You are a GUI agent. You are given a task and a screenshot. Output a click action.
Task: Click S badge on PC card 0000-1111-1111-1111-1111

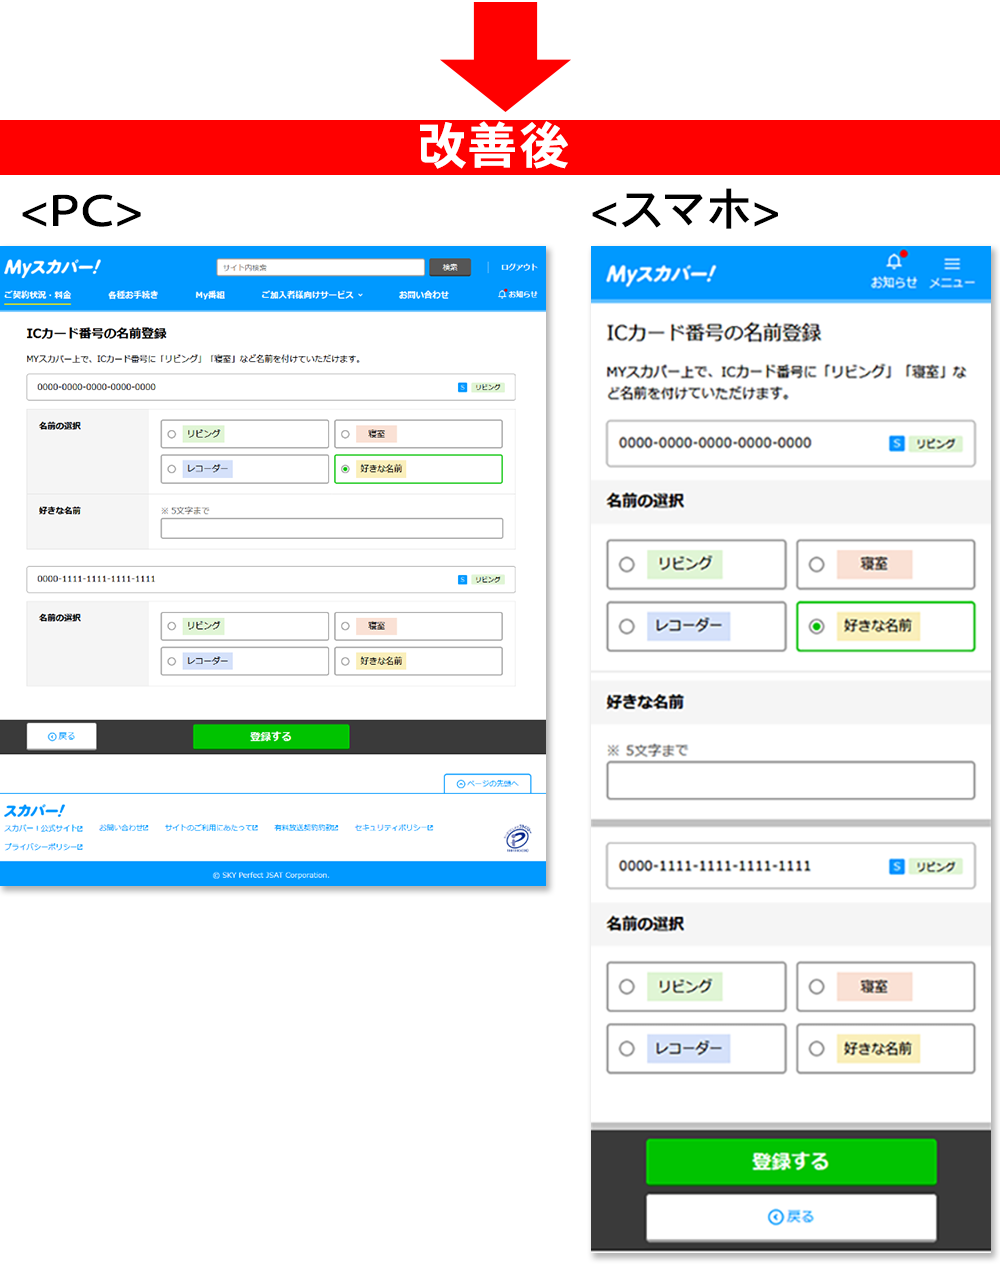pyautogui.click(x=462, y=579)
